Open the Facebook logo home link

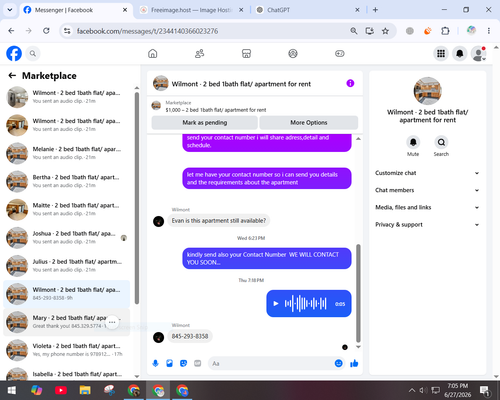point(14,53)
